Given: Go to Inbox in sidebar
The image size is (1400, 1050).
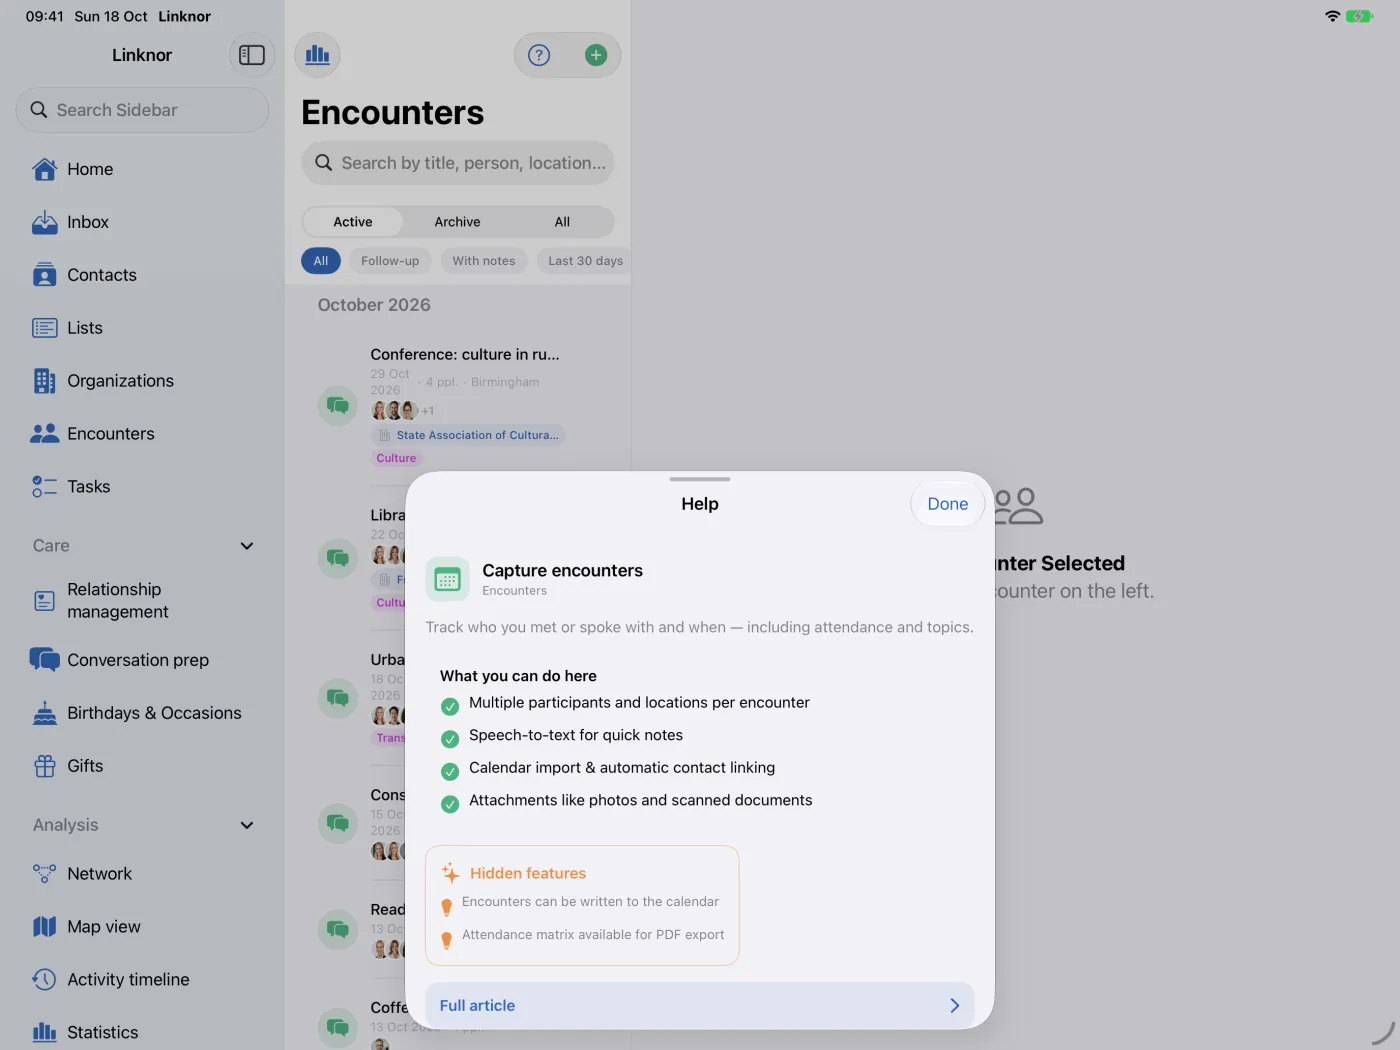Looking at the screenshot, I should 142,222.
